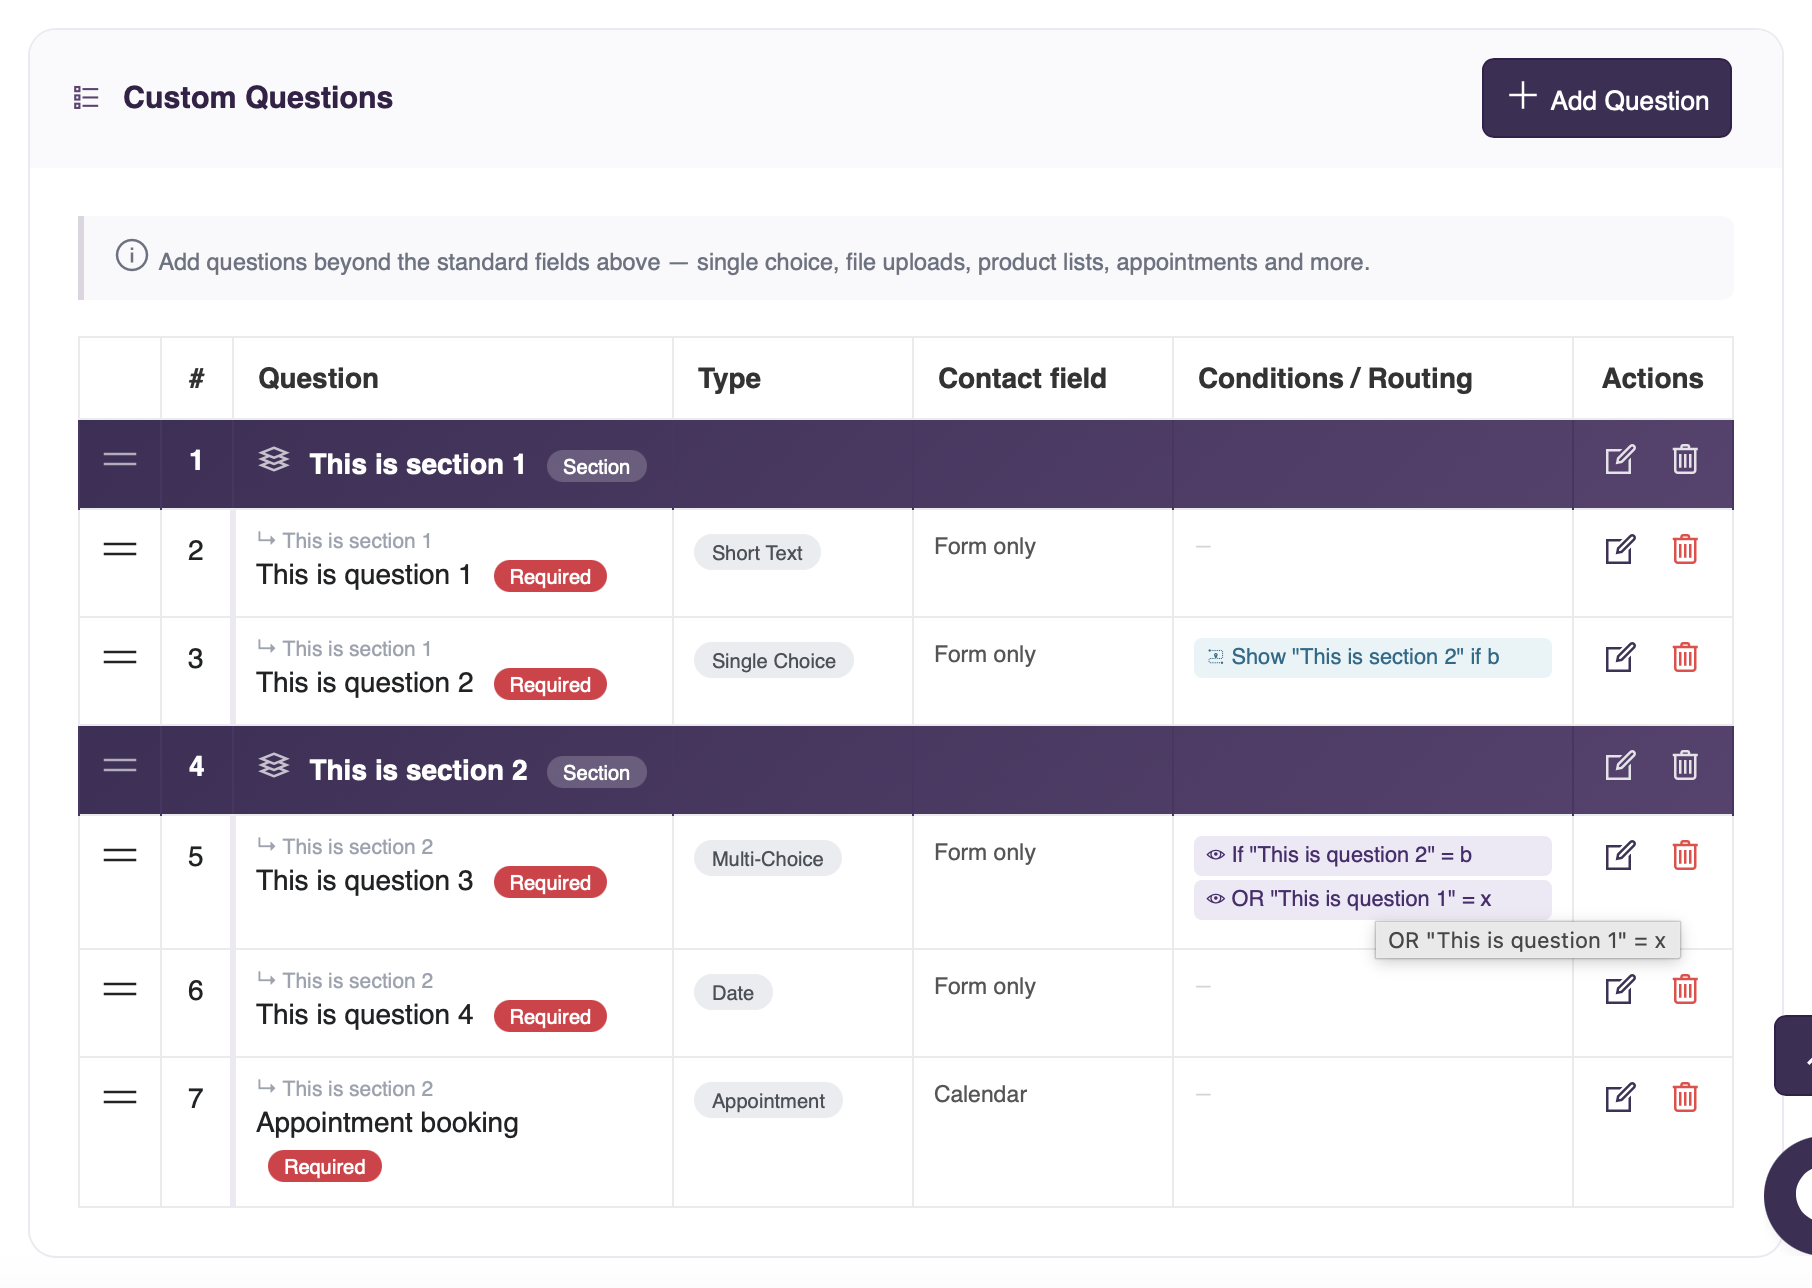Click the Add Question button

point(1606,98)
